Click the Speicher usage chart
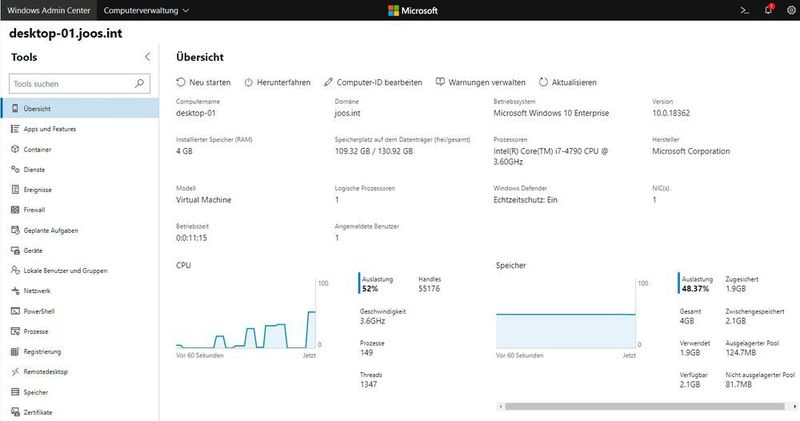 click(566, 314)
